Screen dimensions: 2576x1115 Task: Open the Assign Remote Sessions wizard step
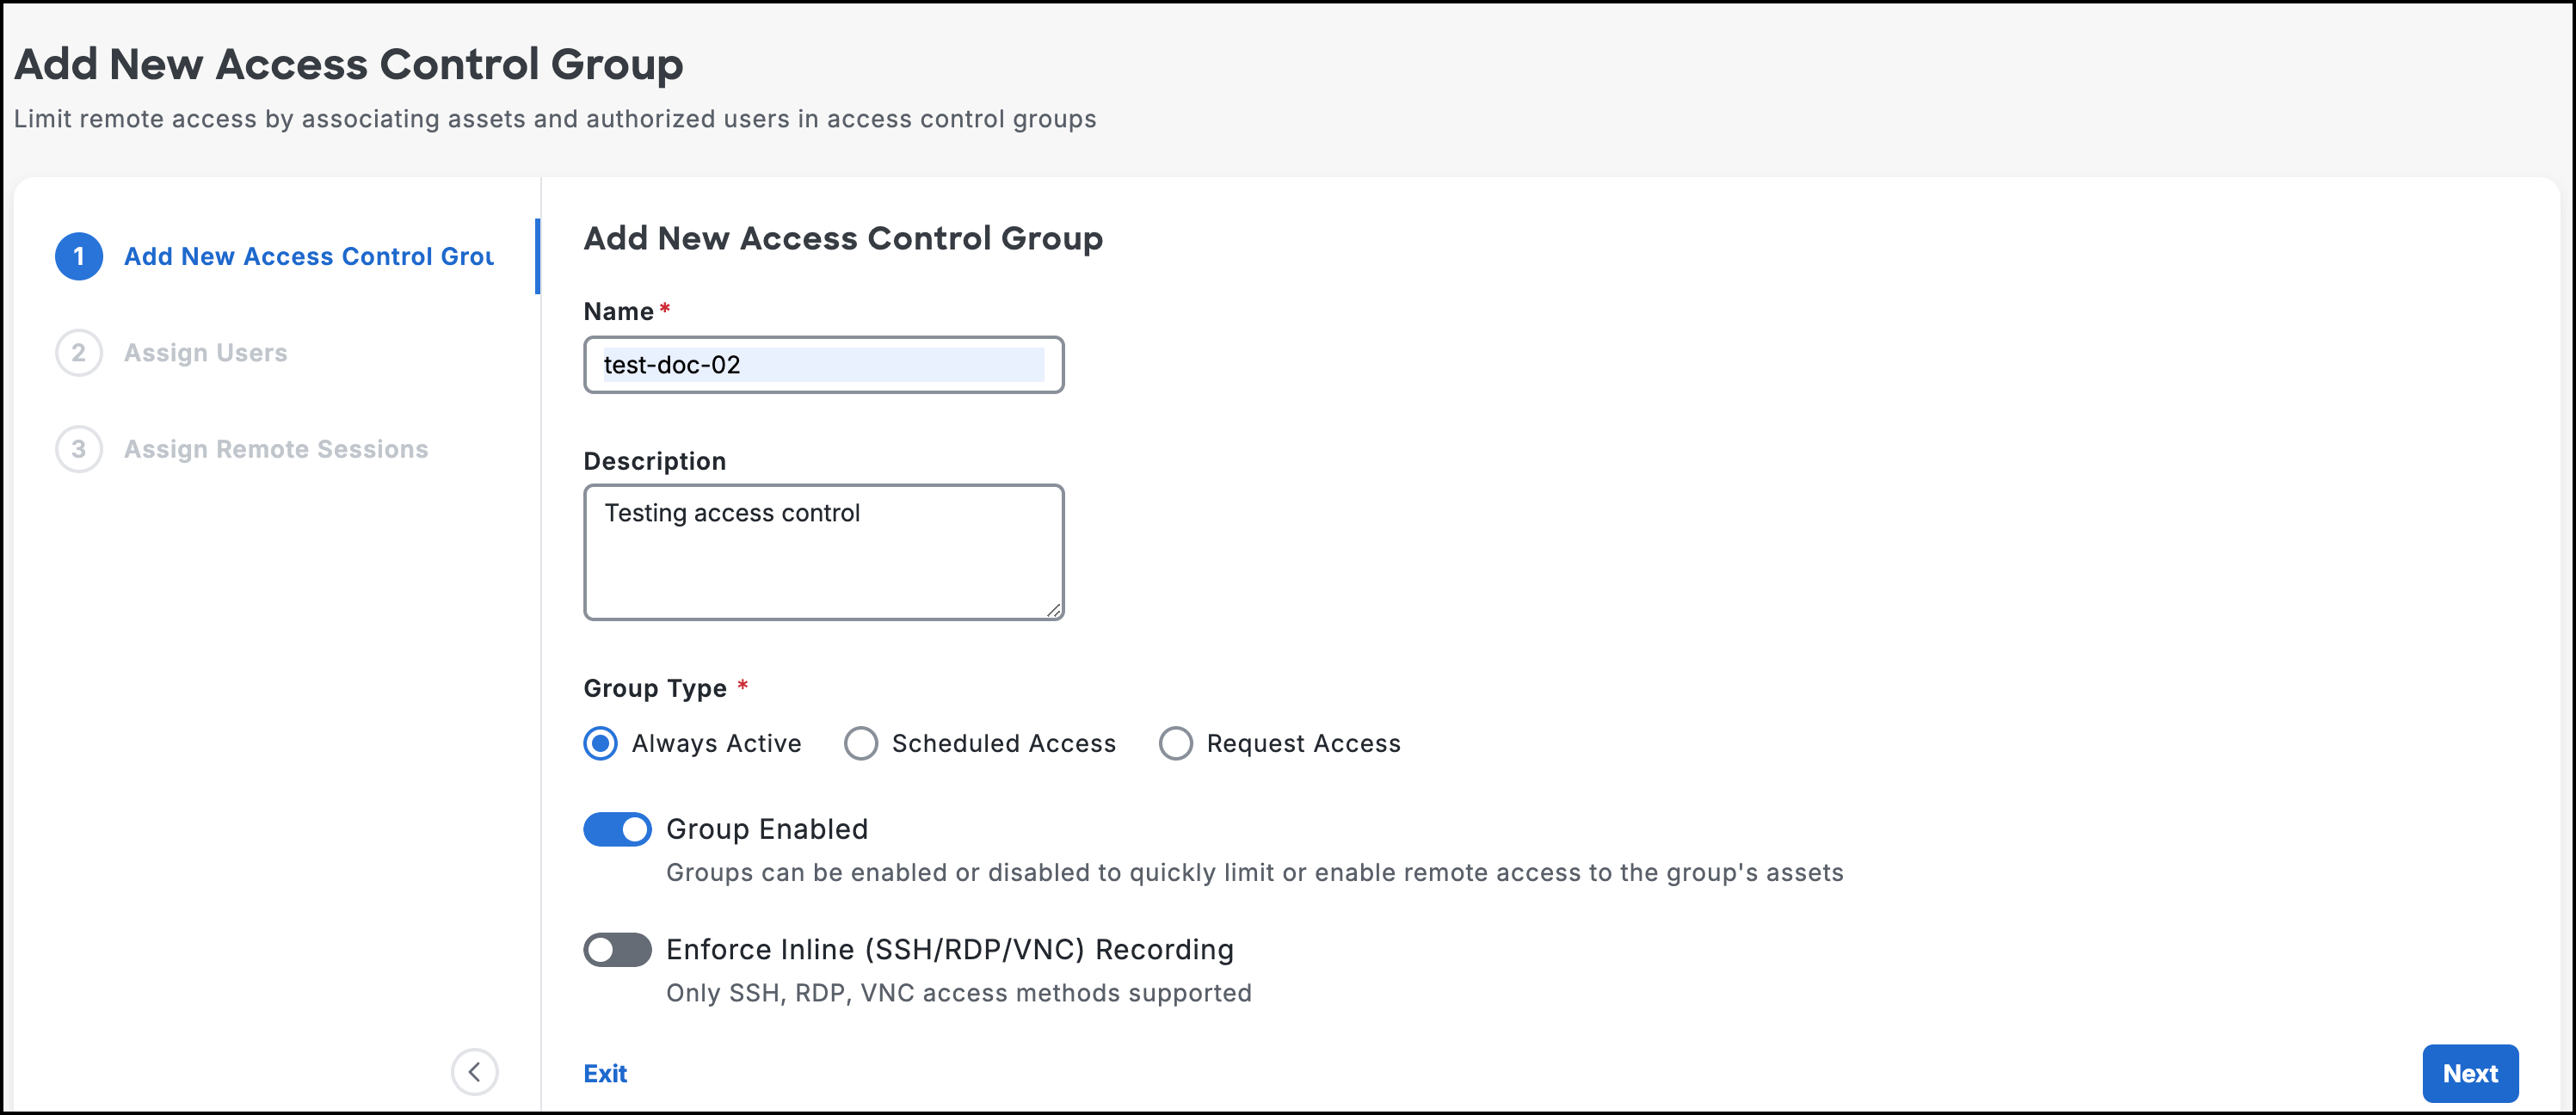[275, 448]
